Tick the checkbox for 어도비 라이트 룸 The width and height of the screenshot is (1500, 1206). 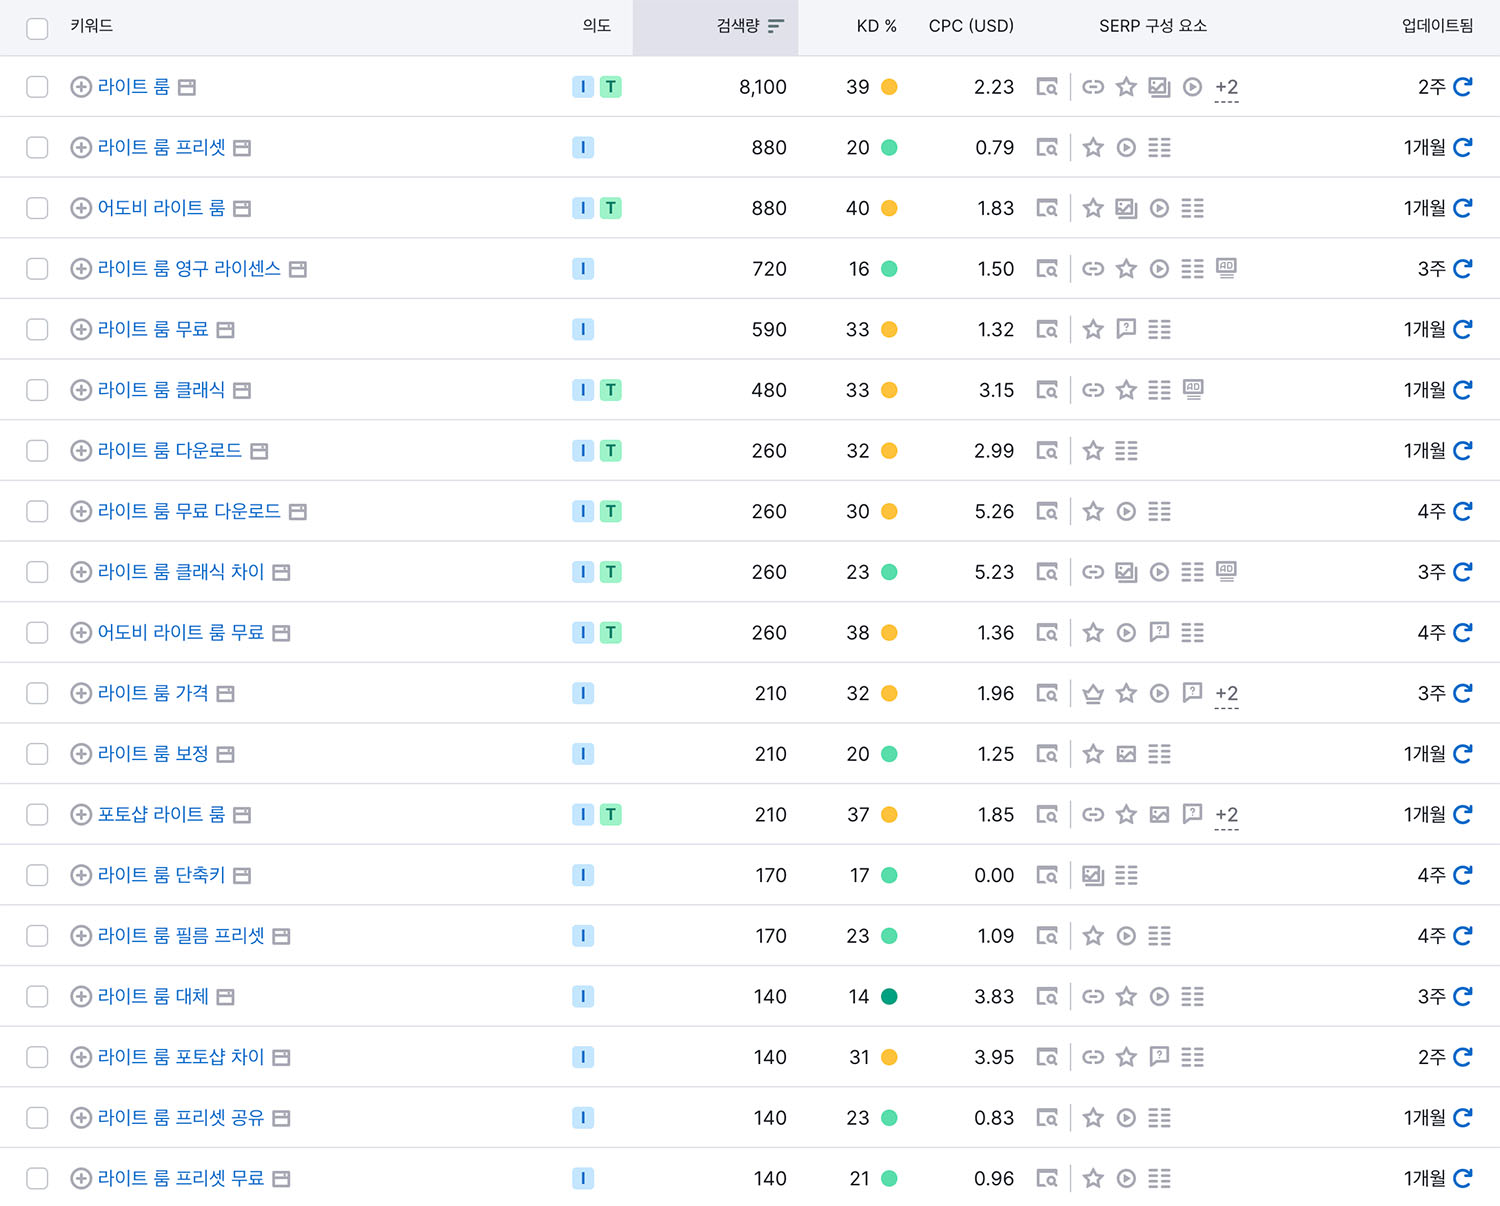37,208
